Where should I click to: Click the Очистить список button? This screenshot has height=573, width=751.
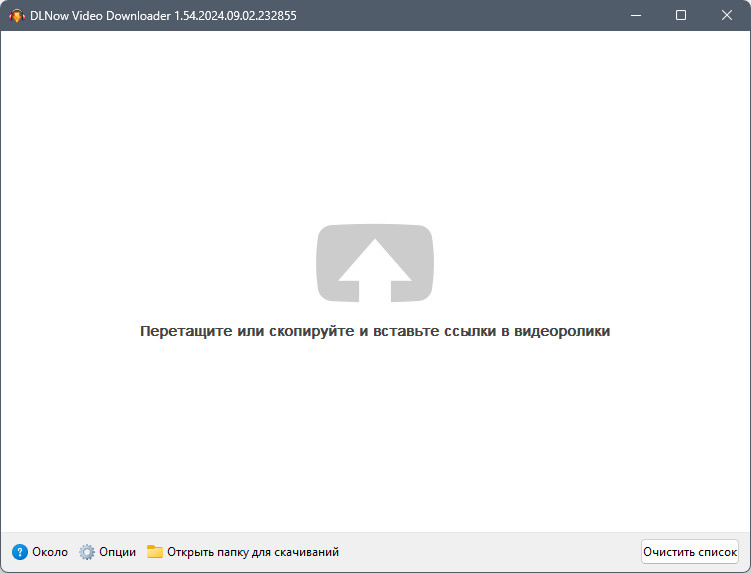coord(690,552)
